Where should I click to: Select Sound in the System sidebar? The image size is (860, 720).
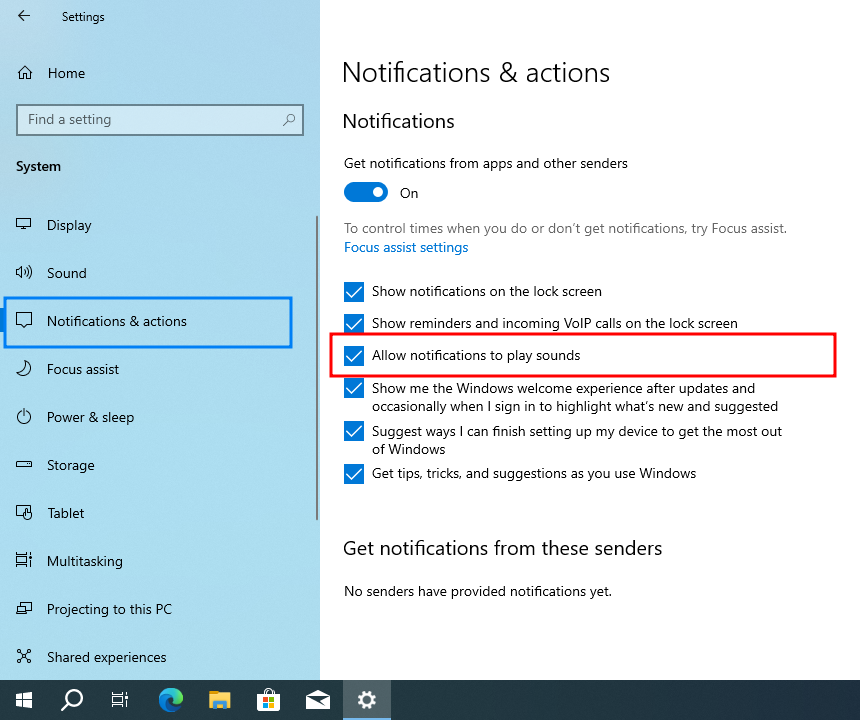[x=66, y=273]
